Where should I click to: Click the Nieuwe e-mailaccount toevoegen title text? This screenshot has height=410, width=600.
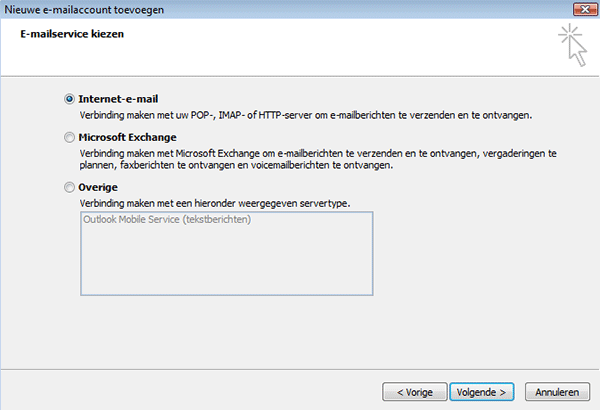[85, 10]
